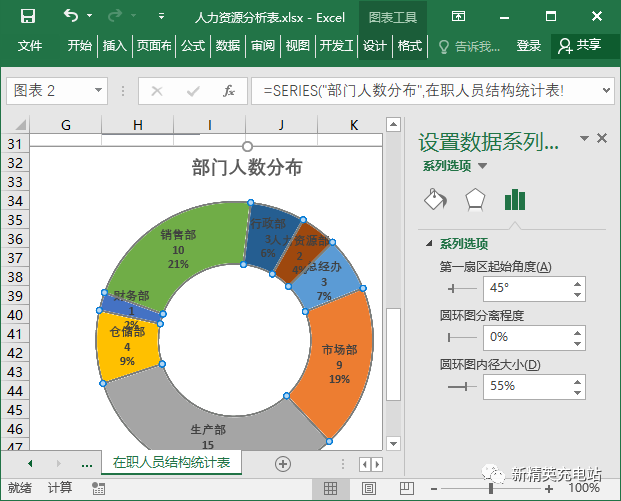Expand the formula bar with the chevron

click(606, 90)
